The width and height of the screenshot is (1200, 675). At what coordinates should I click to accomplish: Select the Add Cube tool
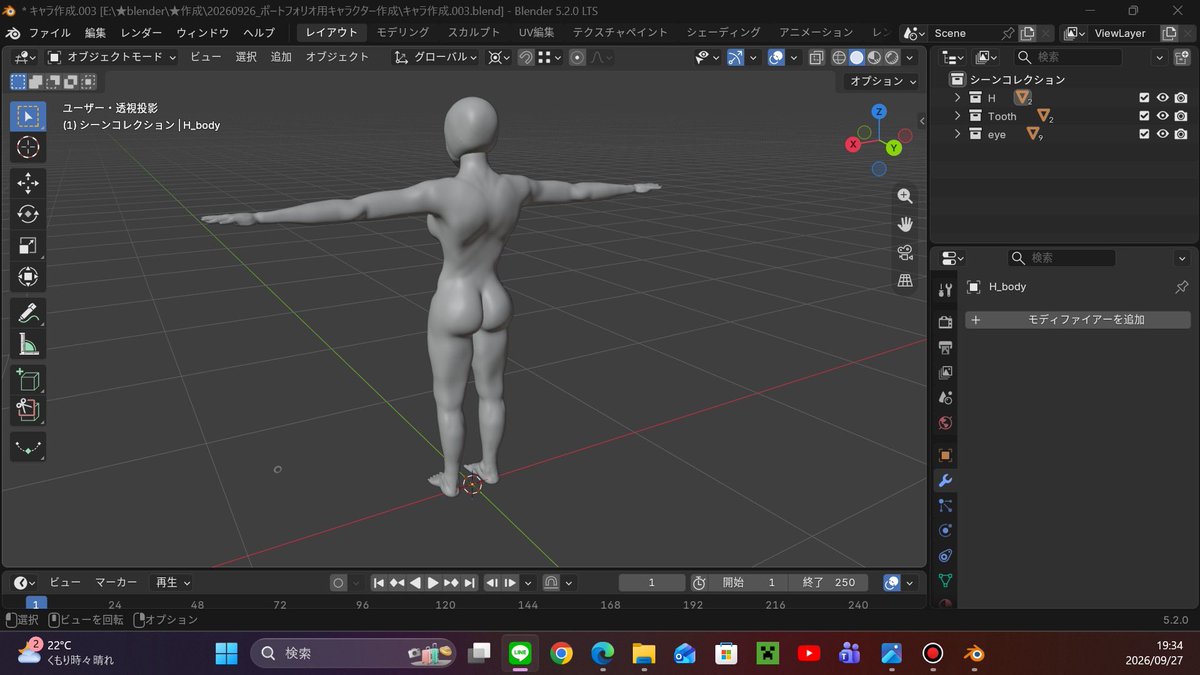[x=28, y=380]
